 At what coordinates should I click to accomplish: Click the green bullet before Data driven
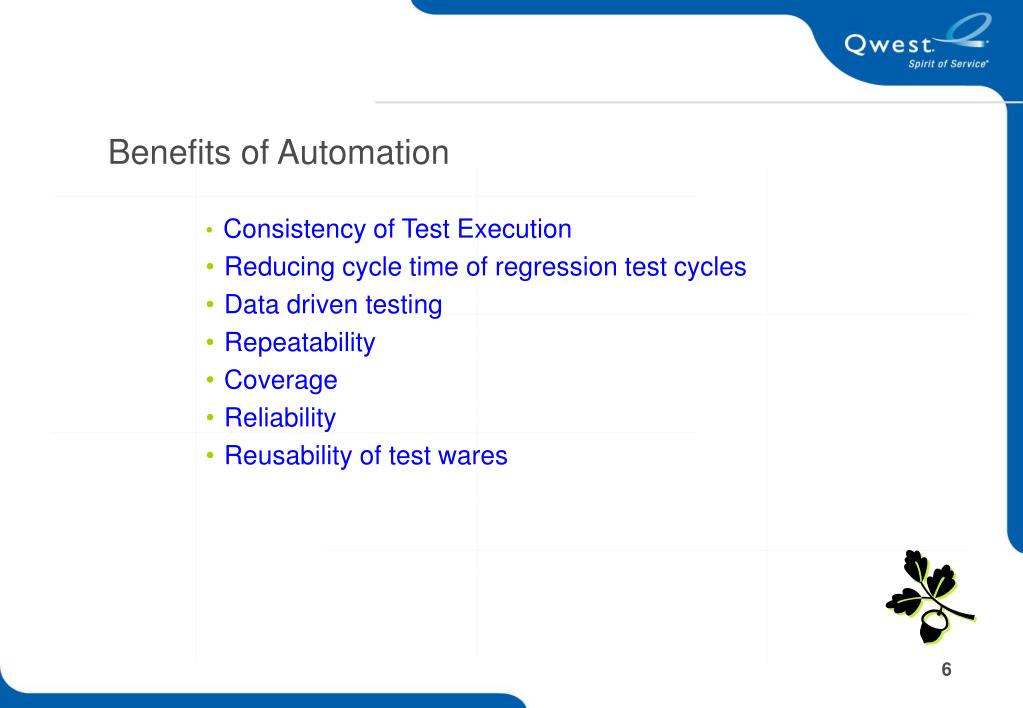[209, 304]
